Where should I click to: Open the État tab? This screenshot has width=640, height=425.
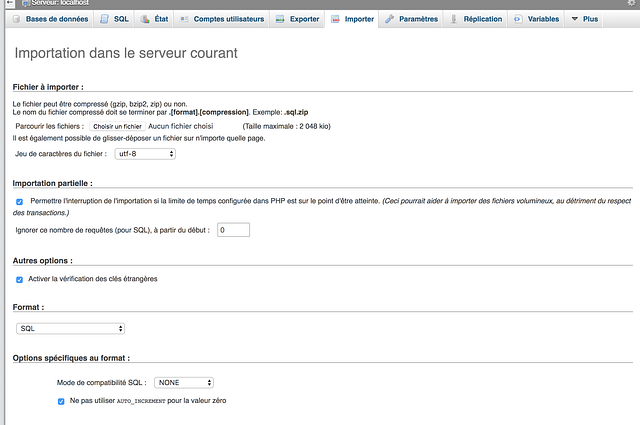[154, 19]
